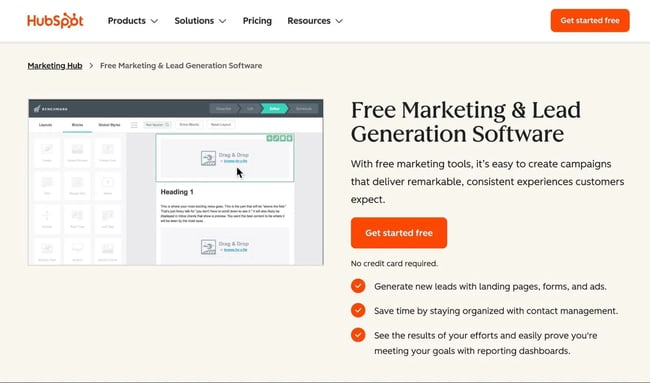This screenshot has width=650, height=383.
Task: Click checkmark icon beside Generate new leads
Action: point(358,286)
